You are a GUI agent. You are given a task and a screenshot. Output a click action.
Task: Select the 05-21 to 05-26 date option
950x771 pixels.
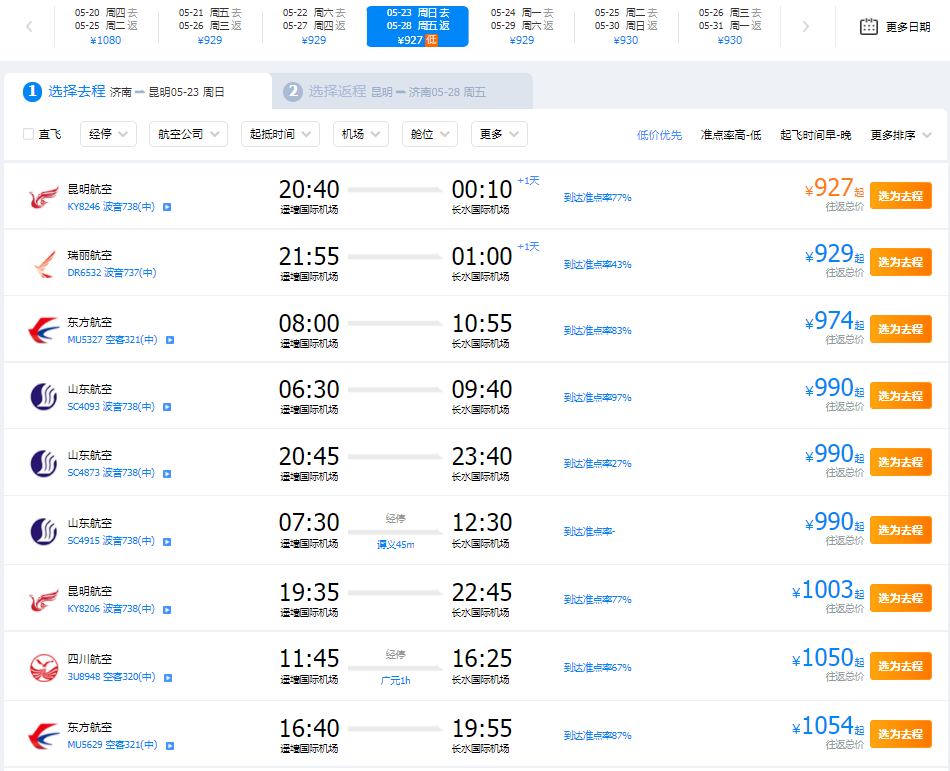[210, 26]
